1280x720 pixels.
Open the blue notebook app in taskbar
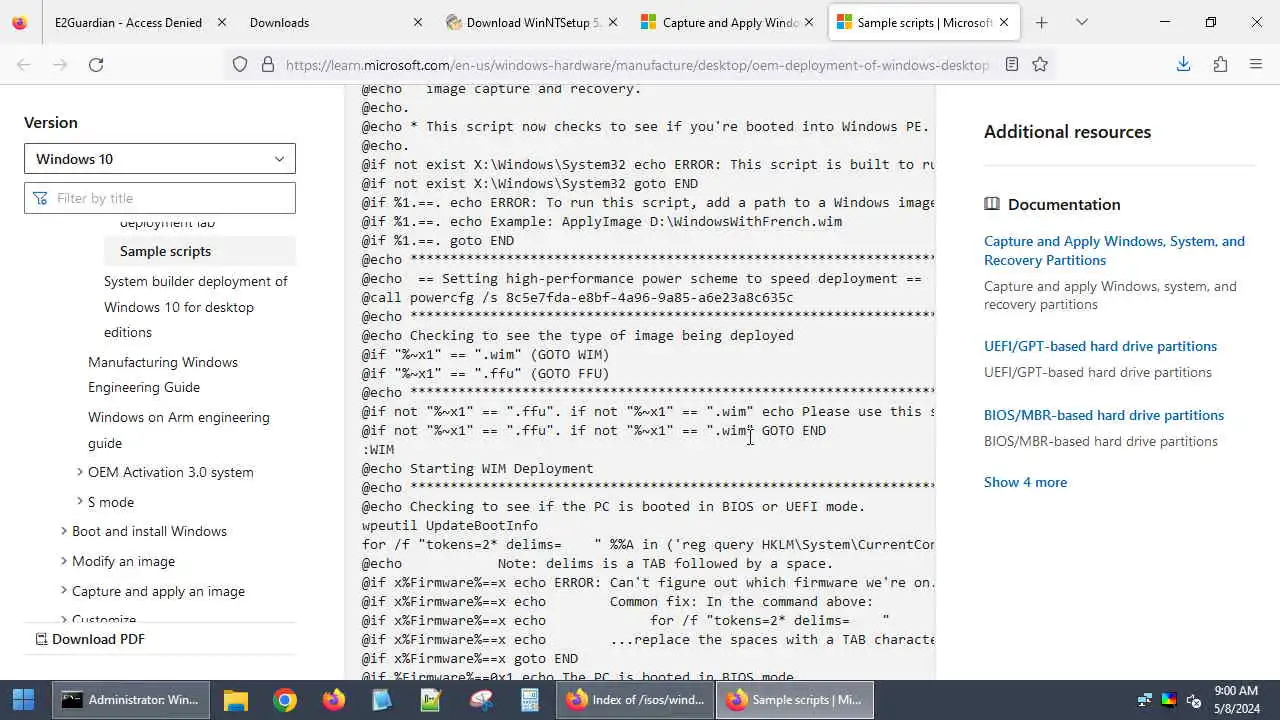(382, 700)
